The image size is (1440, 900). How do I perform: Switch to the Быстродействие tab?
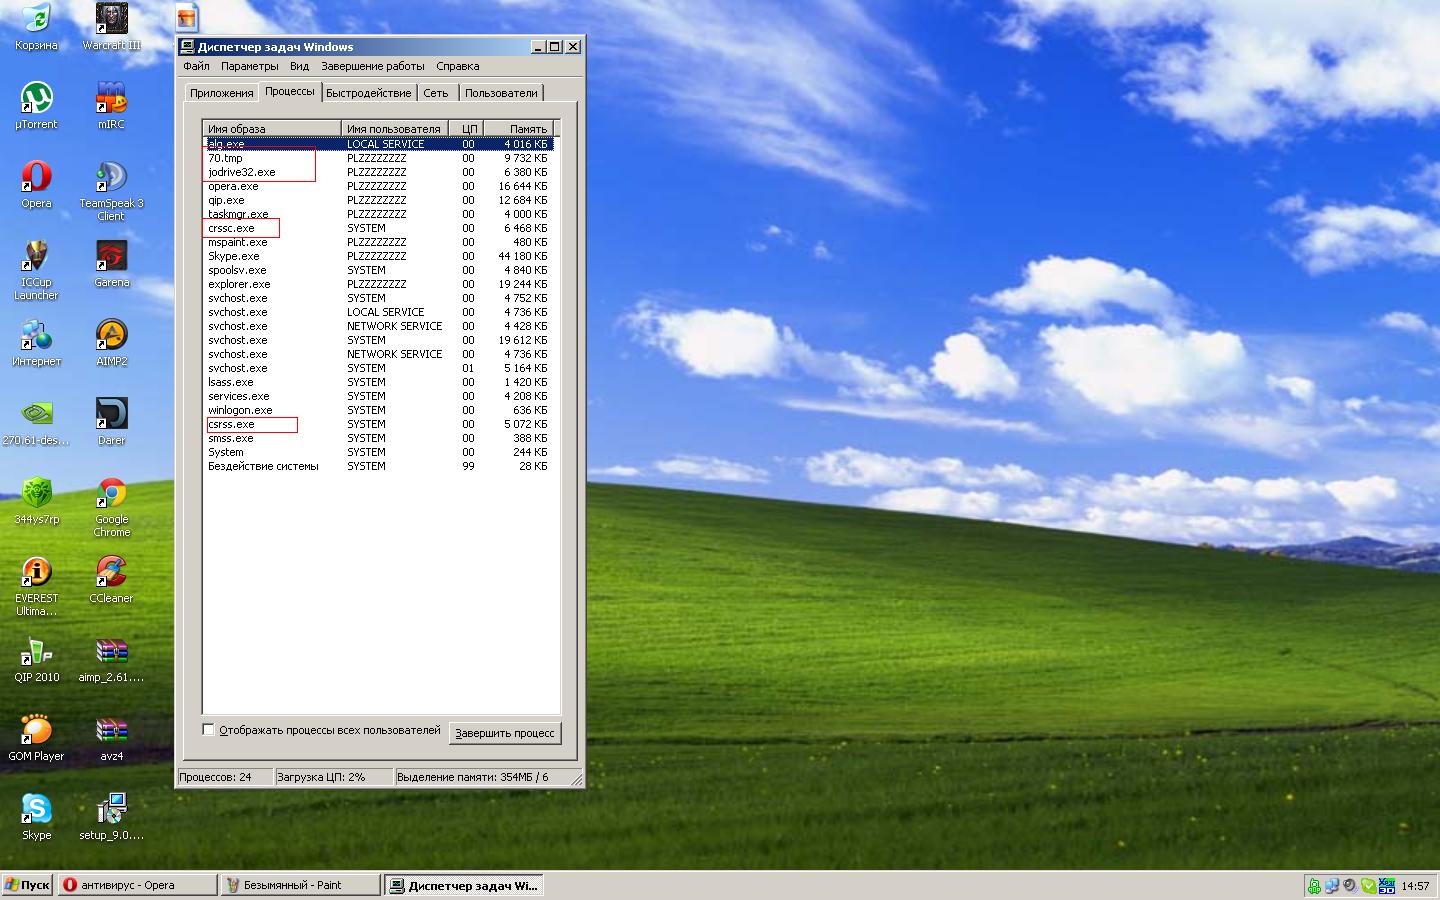click(368, 93)
